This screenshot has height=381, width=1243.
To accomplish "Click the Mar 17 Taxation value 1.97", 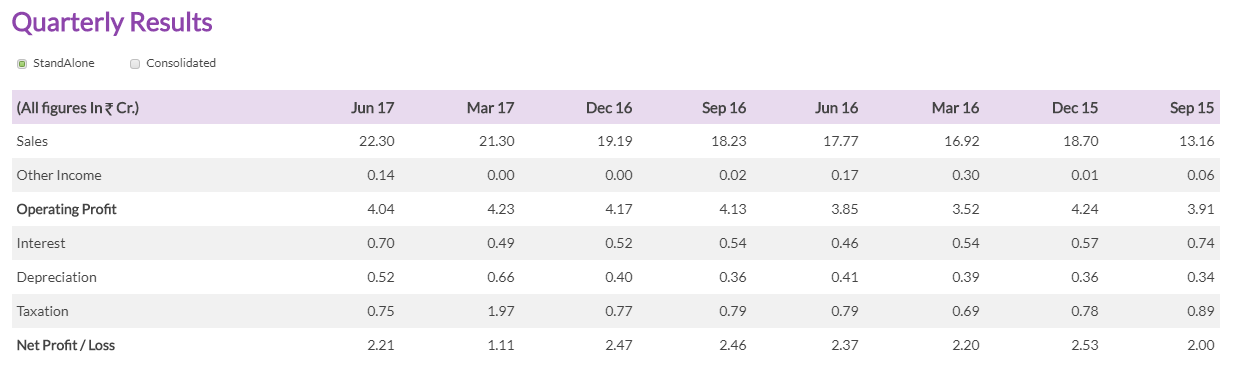I will click(x=500, y=311).
